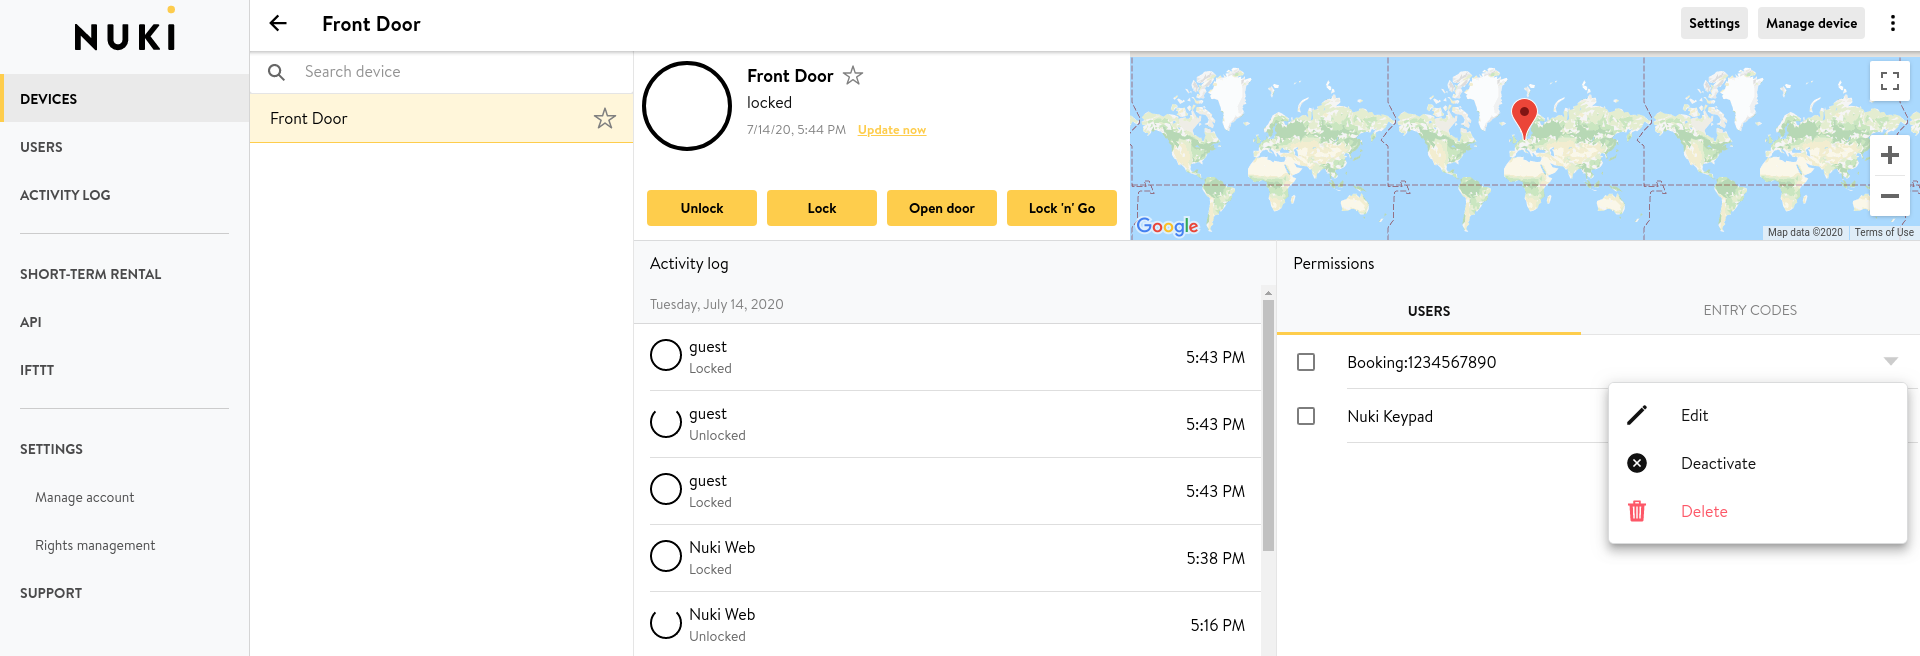Image resolution: width=1920 pixels, height=656 pixels.
Task: Select the USERS permissions tab
Action: (x=1429, y=311)
